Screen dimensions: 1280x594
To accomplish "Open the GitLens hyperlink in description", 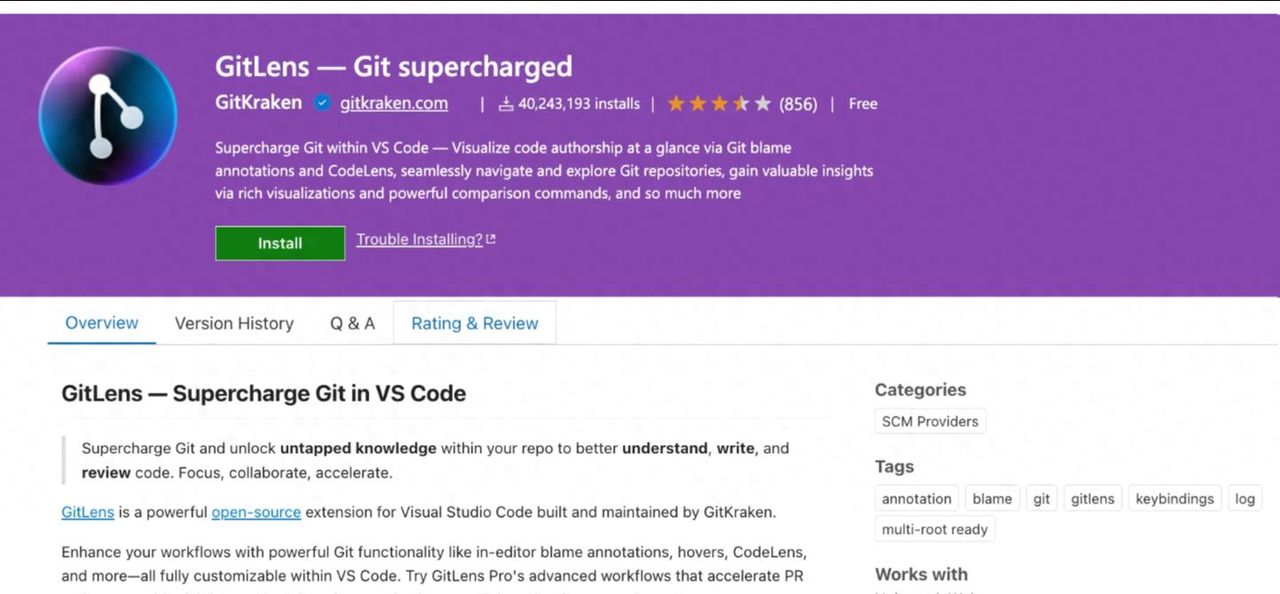I will click(88, 512).
